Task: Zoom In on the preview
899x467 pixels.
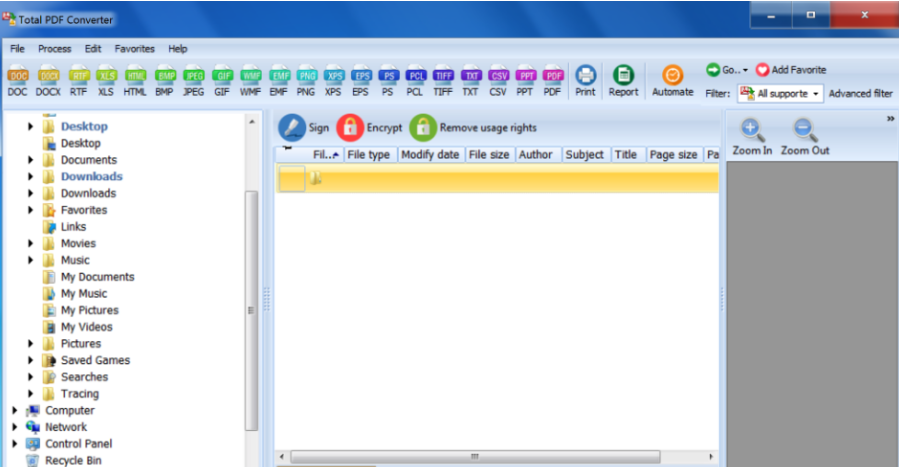Action: (752, 138)
